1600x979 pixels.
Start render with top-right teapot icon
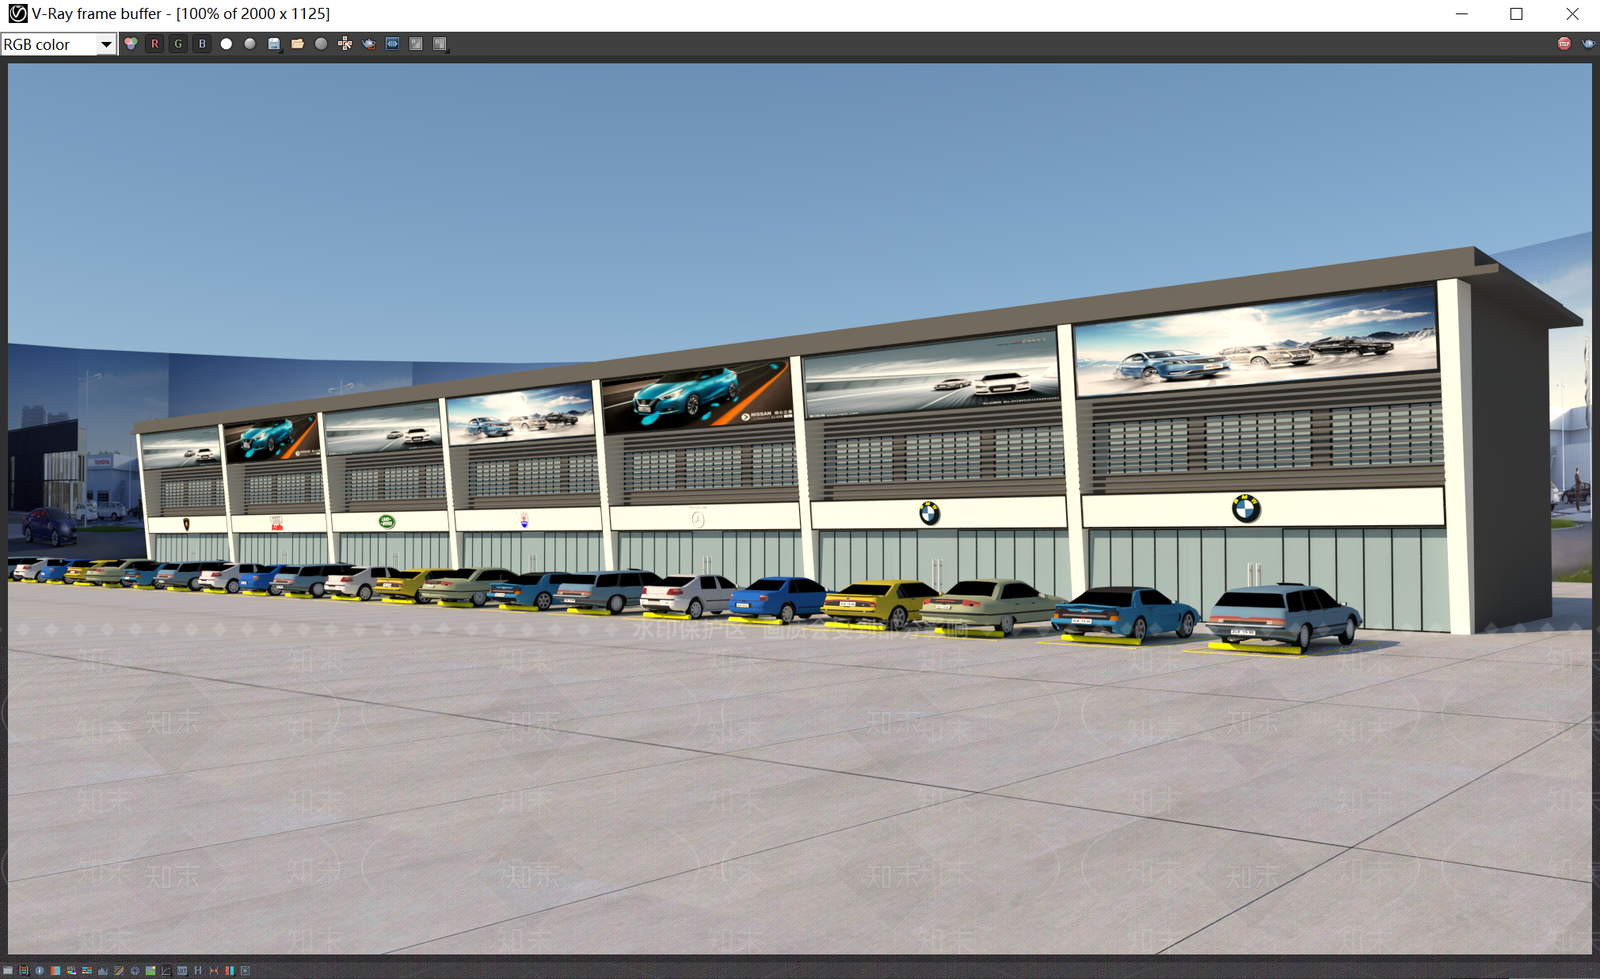pos(1588,44)
